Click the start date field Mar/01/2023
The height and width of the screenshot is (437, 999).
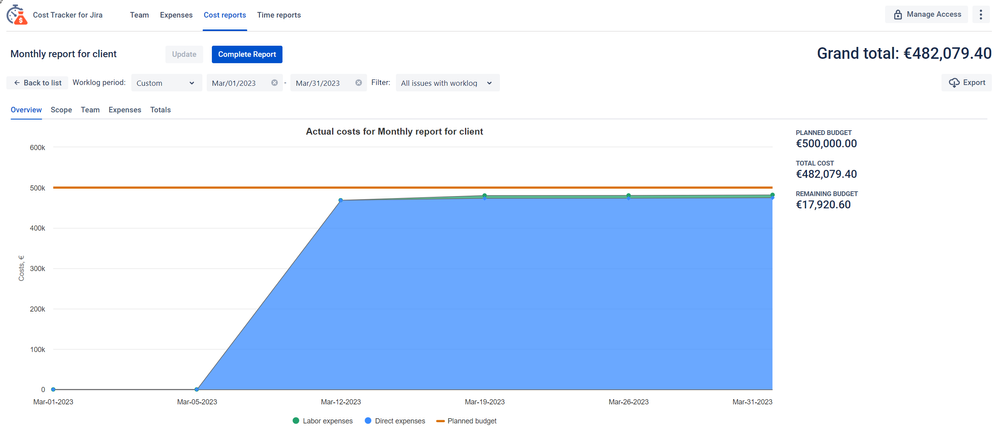[x=244, y=83]
